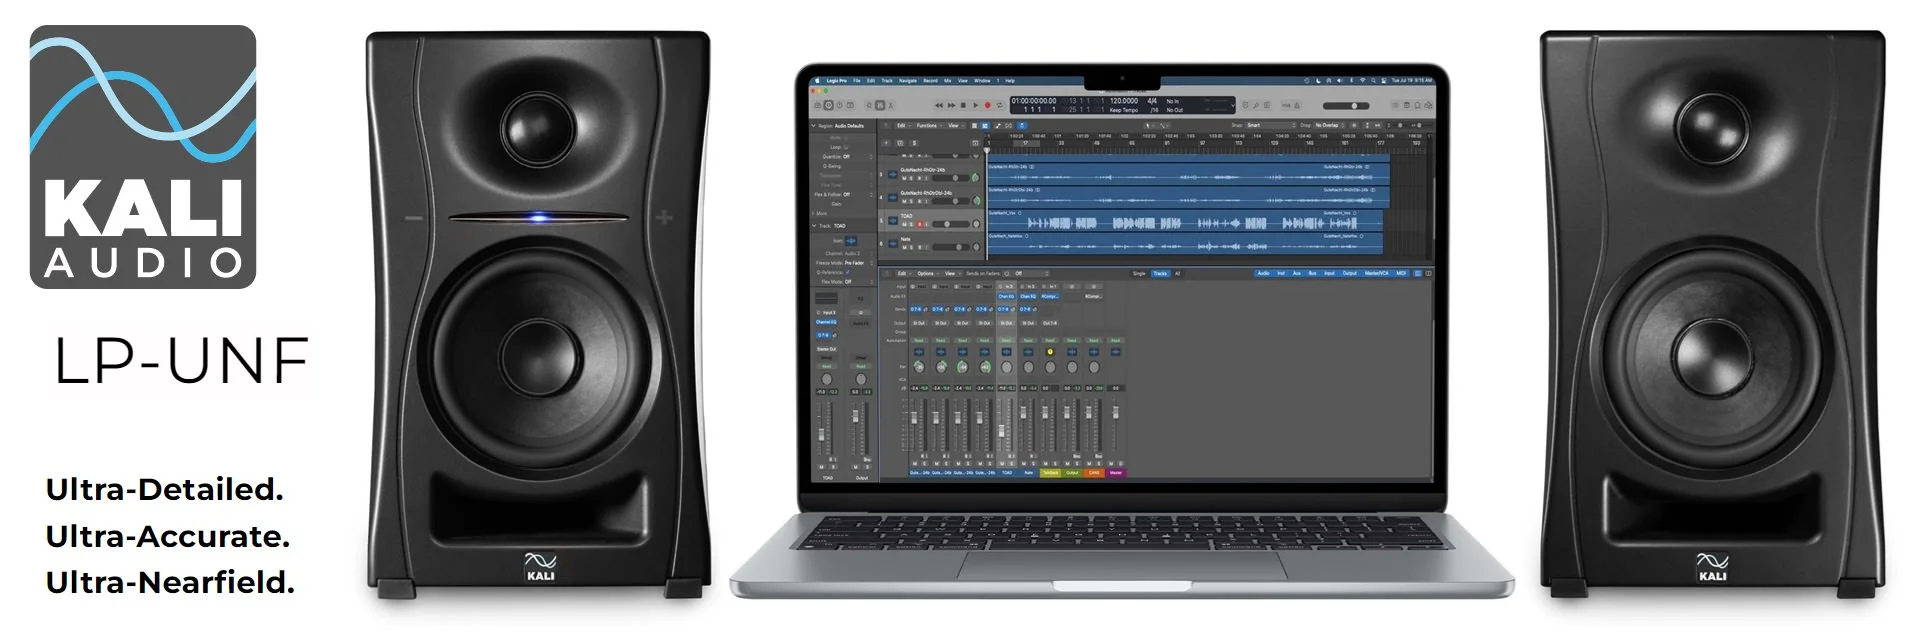Open tracks area Edit dropdown
1915x640 pixels.
click(x=903, y=126)
